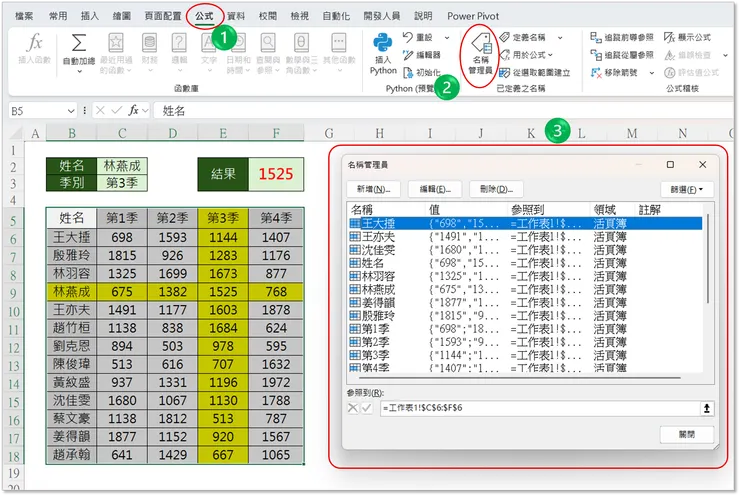Click the Python Reset icon

[408, 37]
